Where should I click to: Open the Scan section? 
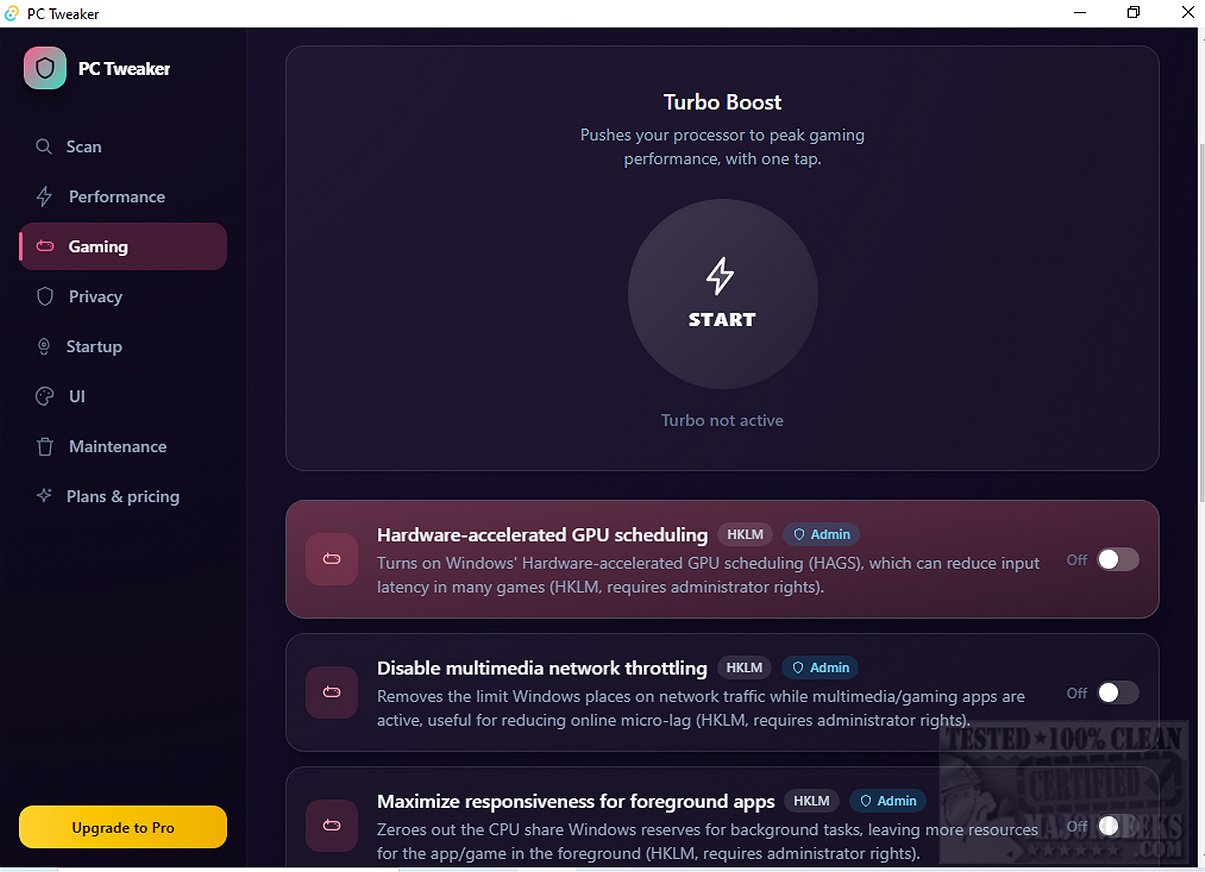coord(123,147)
